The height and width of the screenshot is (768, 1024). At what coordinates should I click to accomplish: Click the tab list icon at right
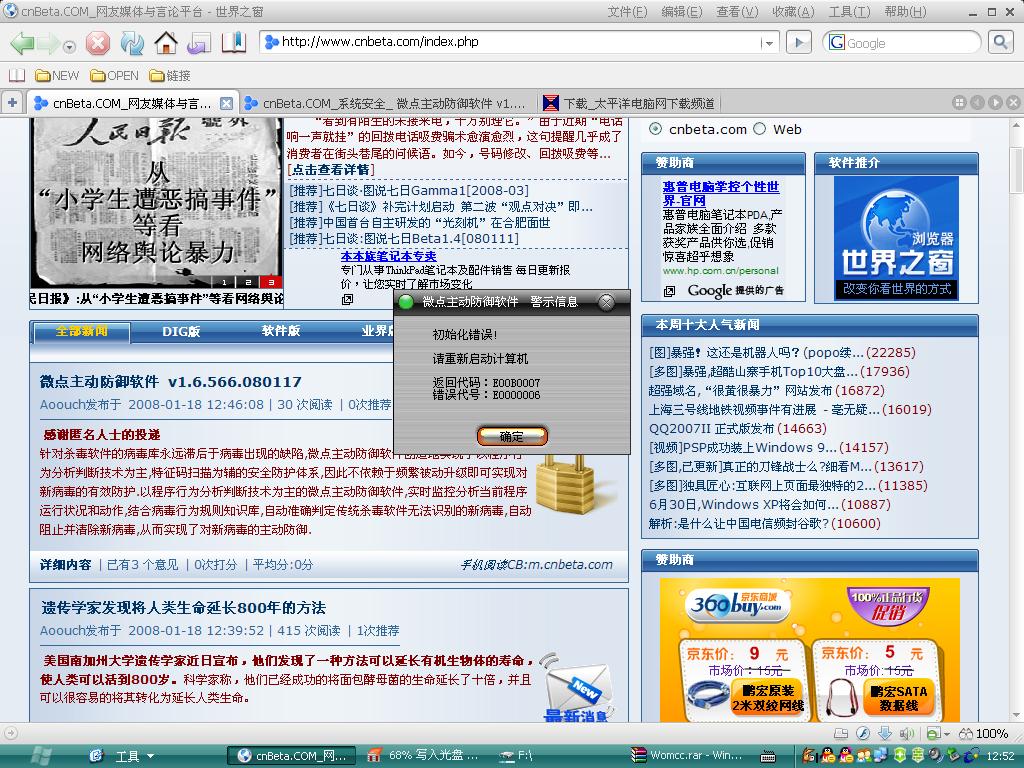click(x=959, y=103)
